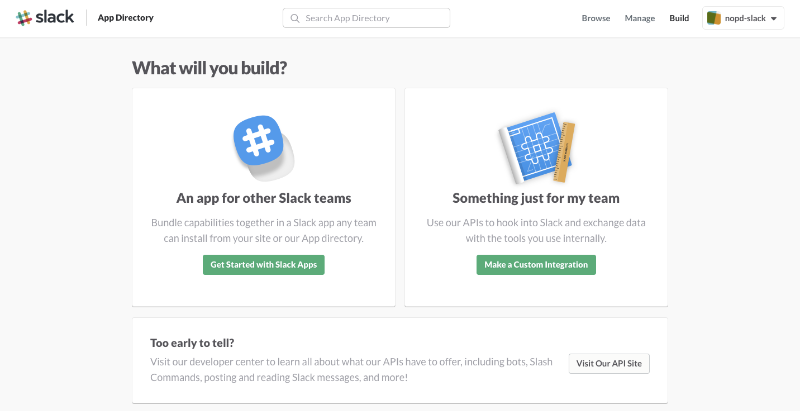Click the Slack hashtag logo icon
This screenshot has height=411, width=800.
click(24, 18)
